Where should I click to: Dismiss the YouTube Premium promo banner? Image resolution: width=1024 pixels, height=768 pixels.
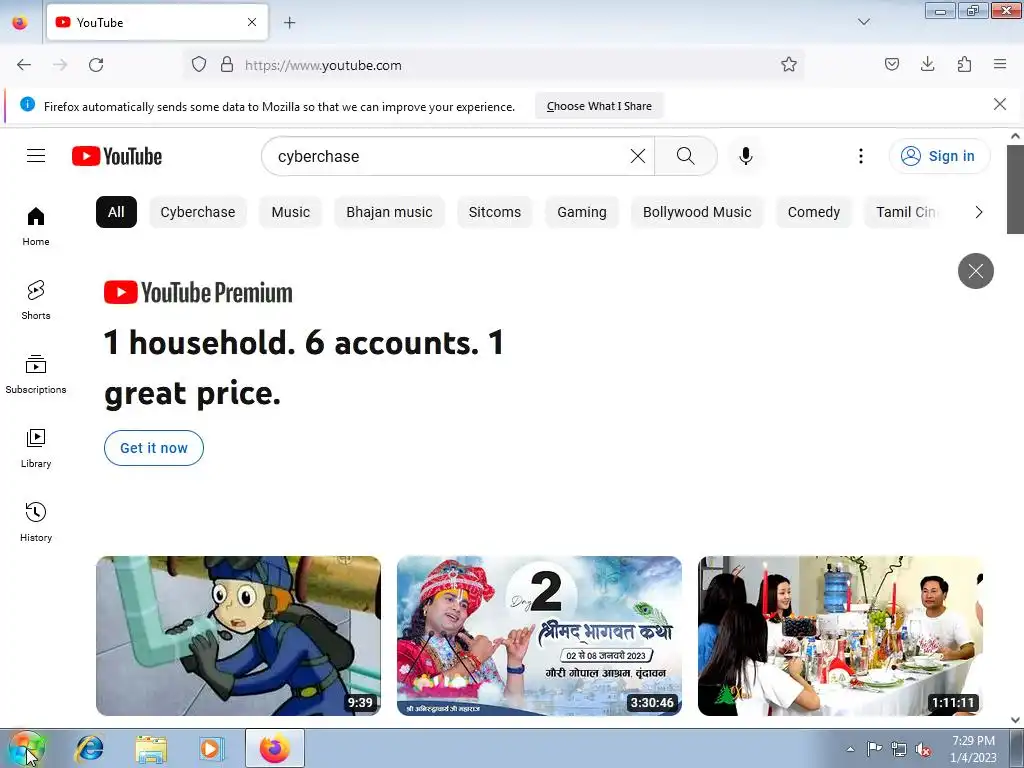pos(976,271)
